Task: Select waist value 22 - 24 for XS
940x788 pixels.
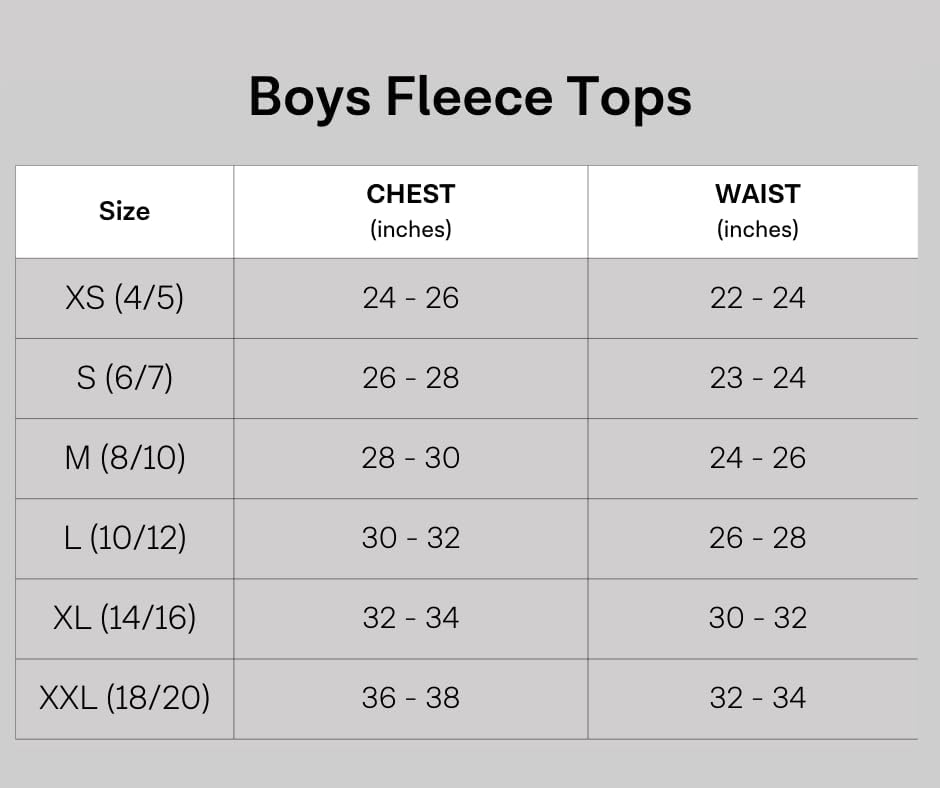Action: (758, 298)
